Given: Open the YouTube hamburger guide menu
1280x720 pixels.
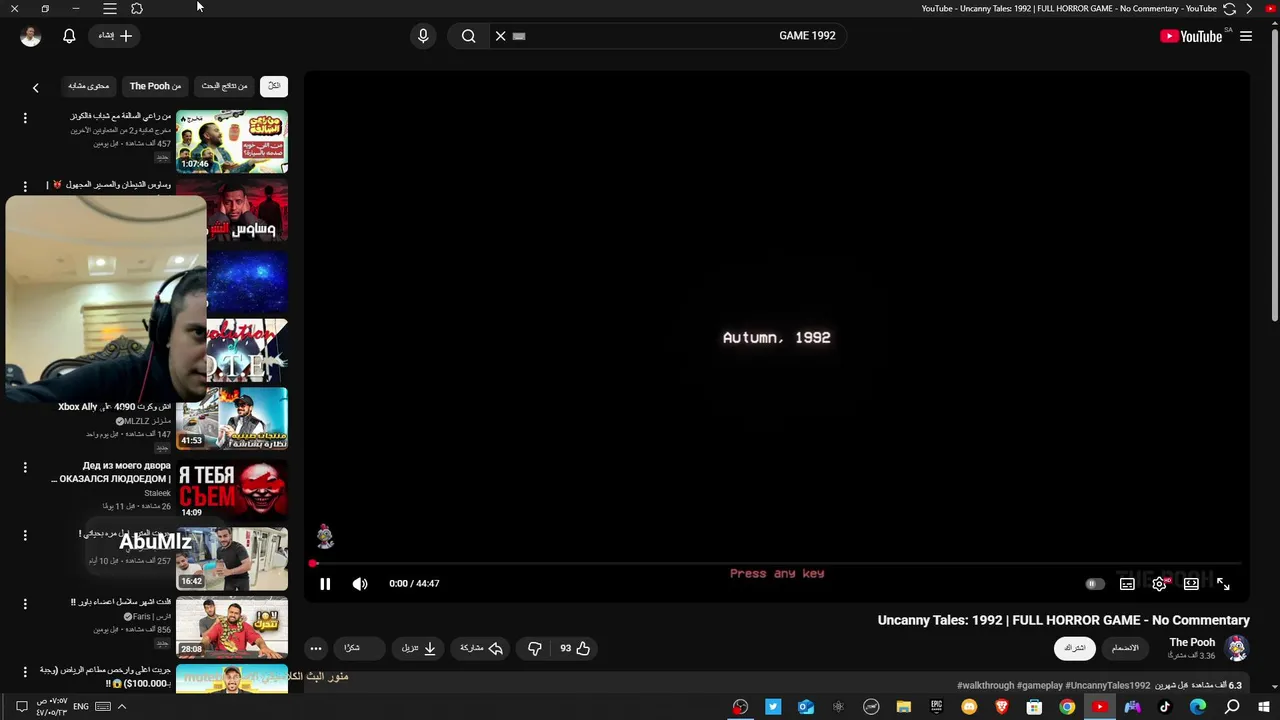Looking at the screenshot, I should (x=1246, y=36).
